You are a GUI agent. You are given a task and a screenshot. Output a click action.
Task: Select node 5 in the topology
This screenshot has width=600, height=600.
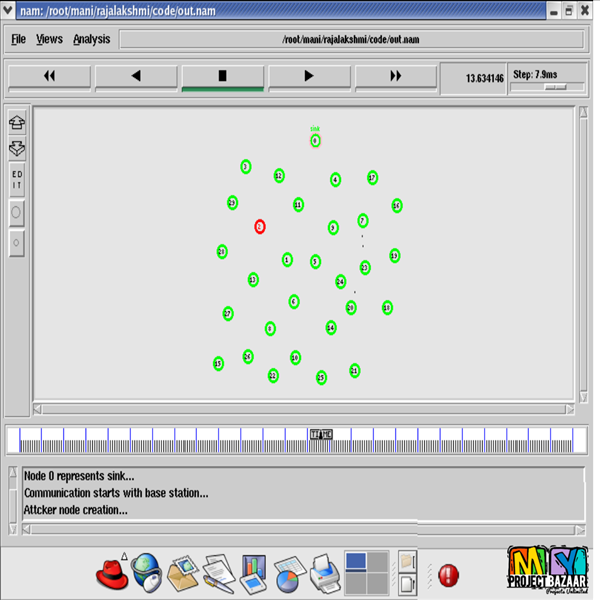click(x=315, y=261)
